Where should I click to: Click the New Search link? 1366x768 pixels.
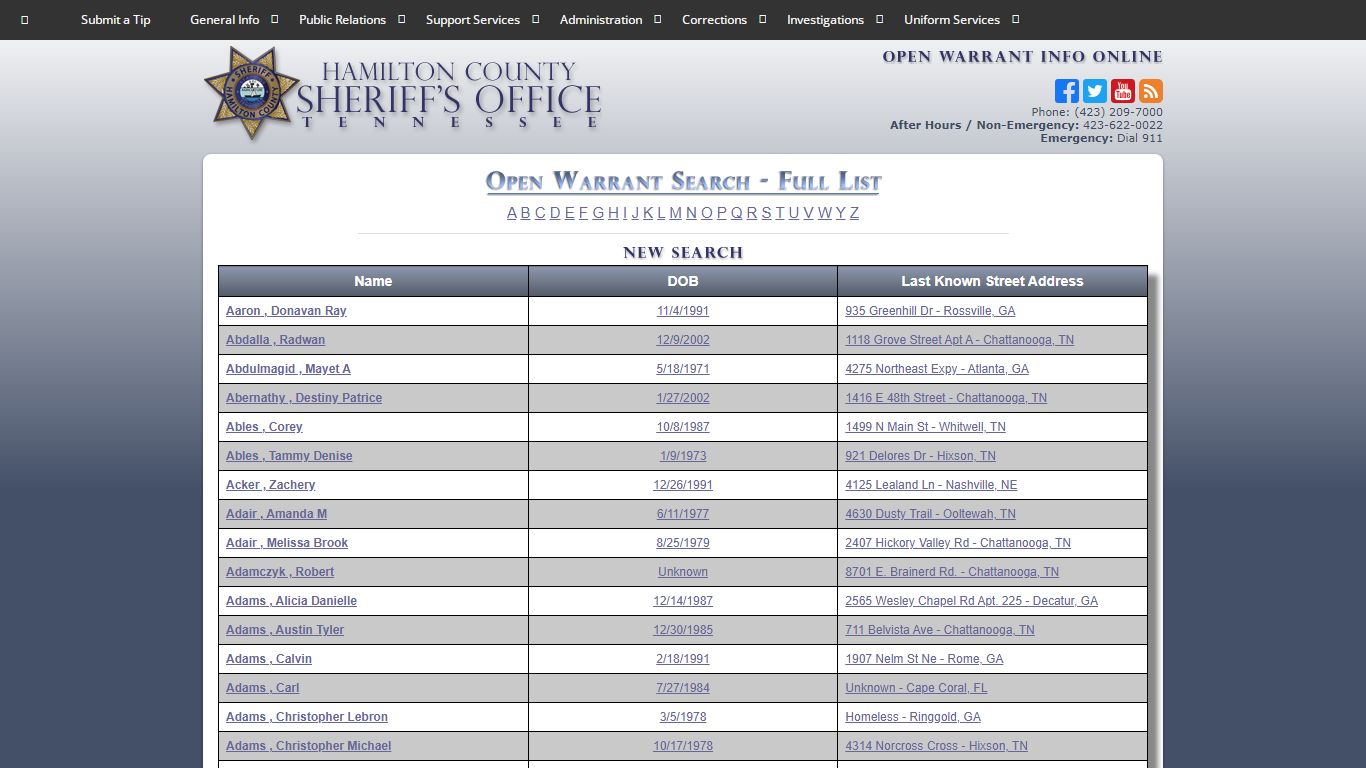tap(683, 253)
